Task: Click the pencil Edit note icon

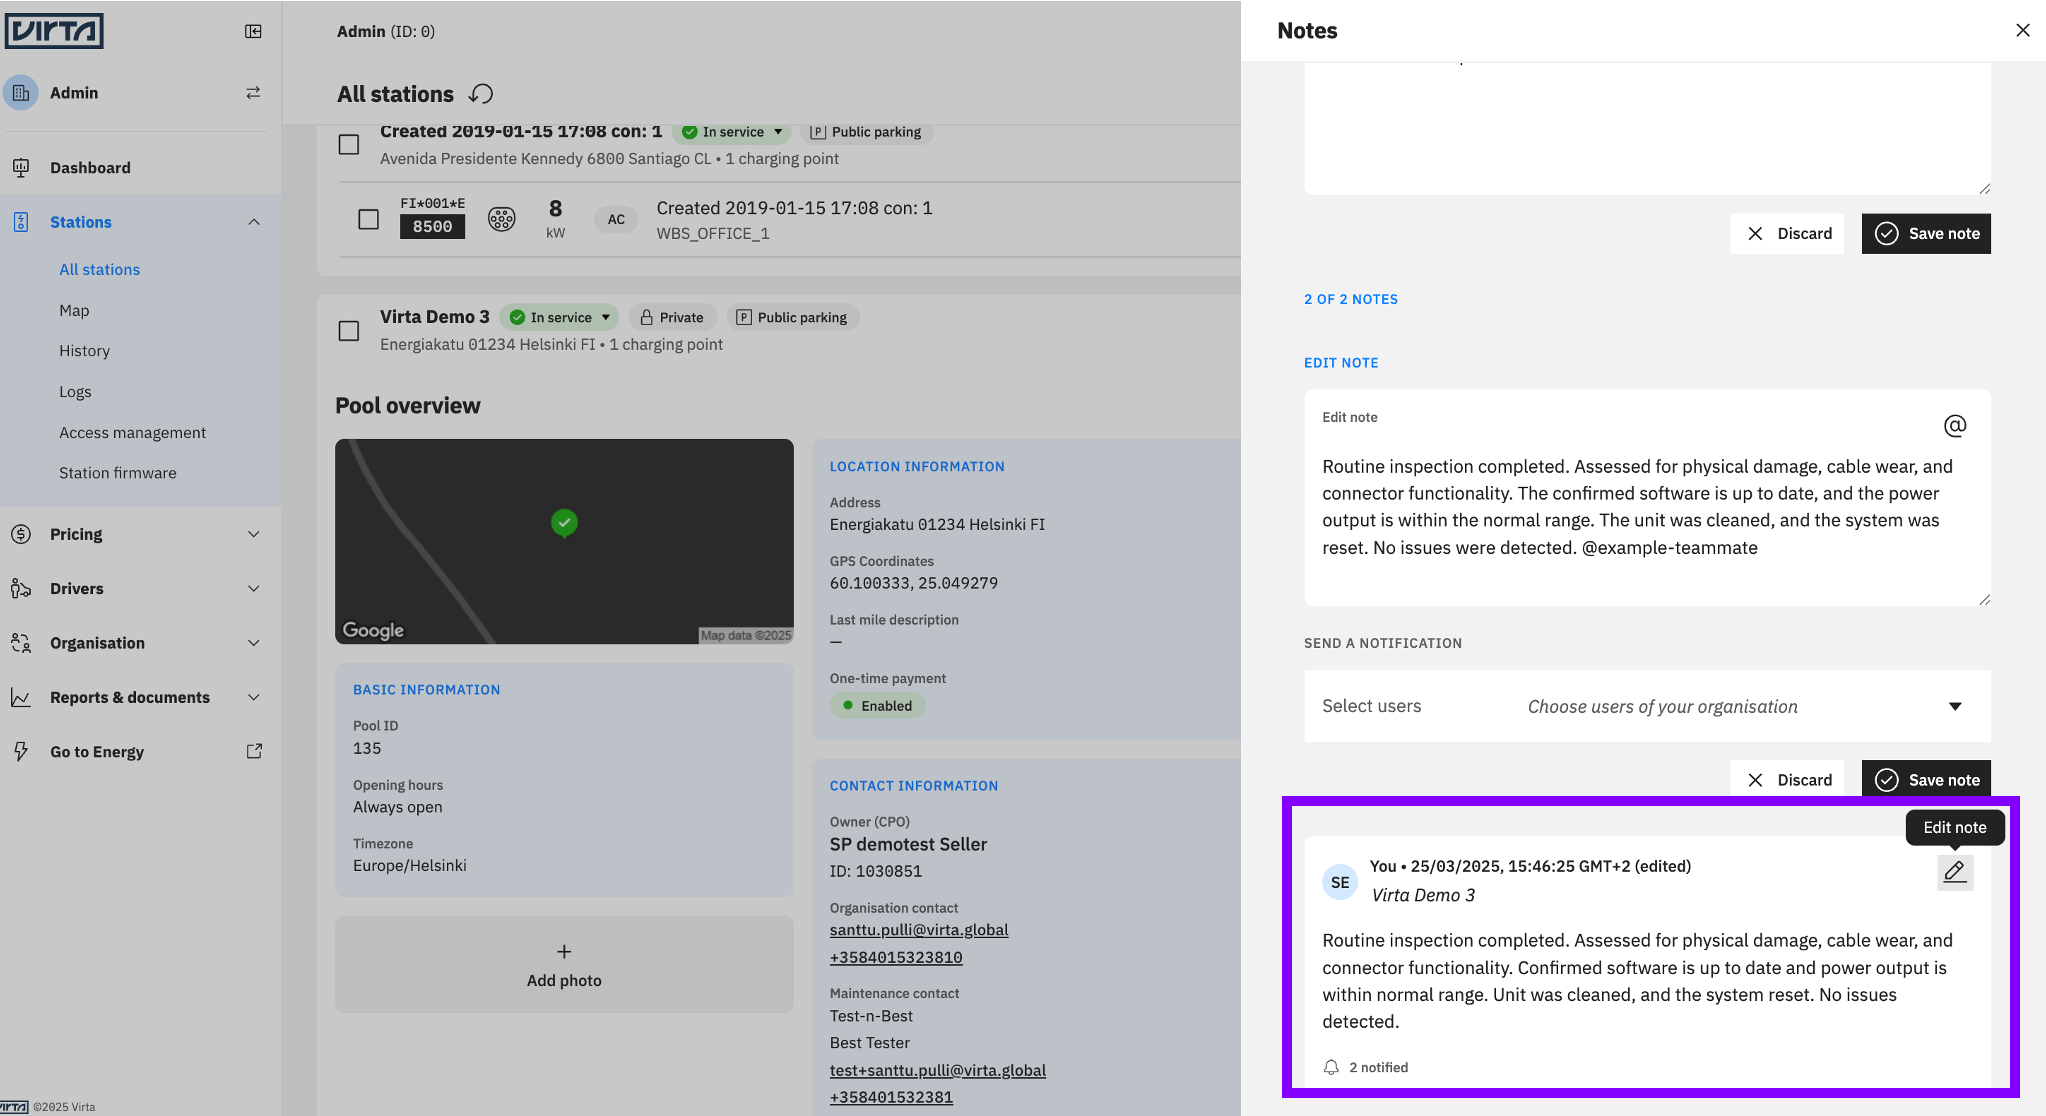Action: pyautogui.click(x=1954, y=872)
